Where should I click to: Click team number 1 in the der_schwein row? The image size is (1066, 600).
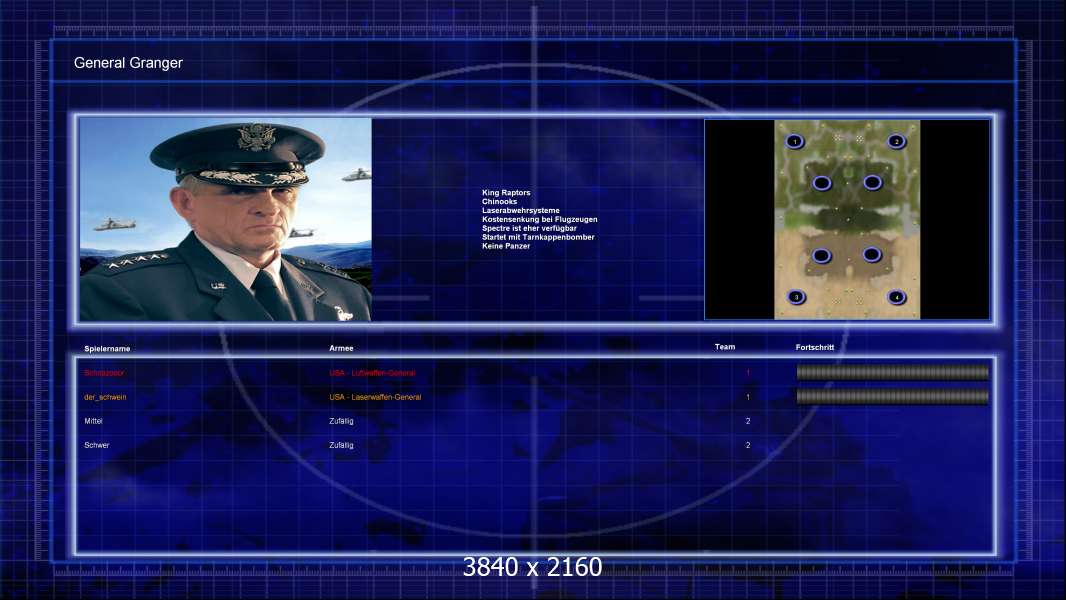click(748, 397)
